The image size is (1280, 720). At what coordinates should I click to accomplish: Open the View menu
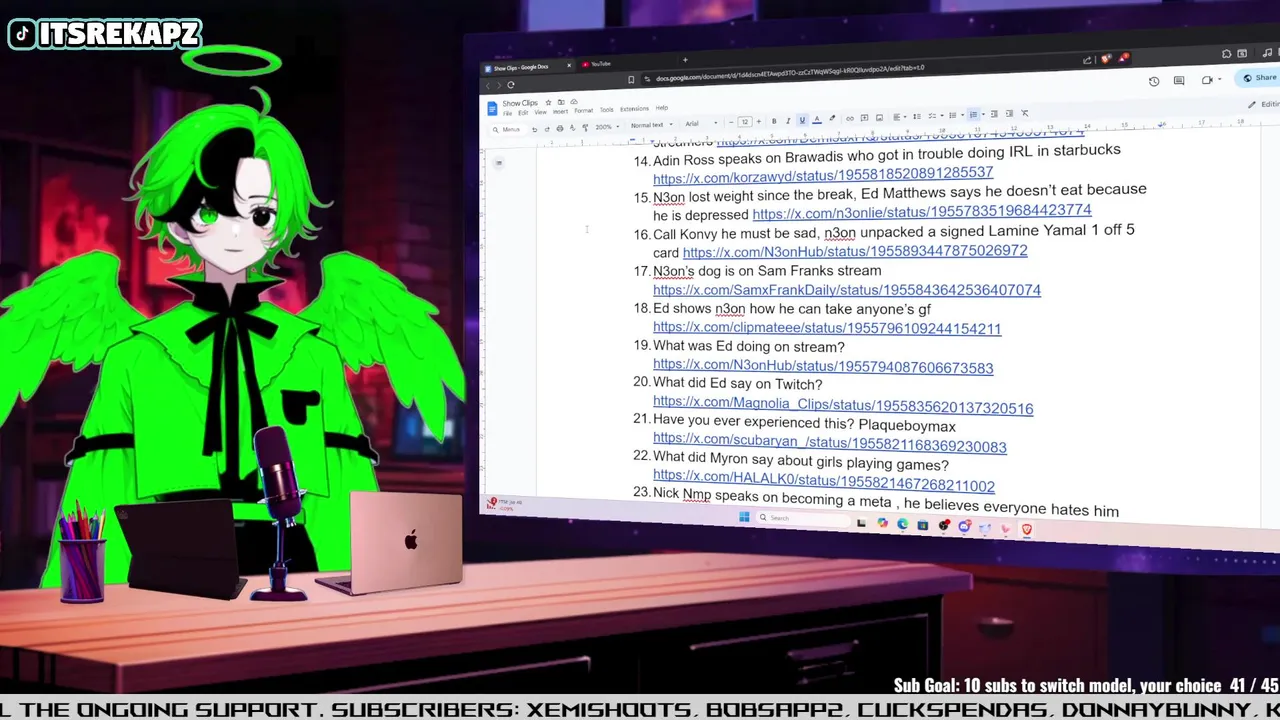point(540,112)
